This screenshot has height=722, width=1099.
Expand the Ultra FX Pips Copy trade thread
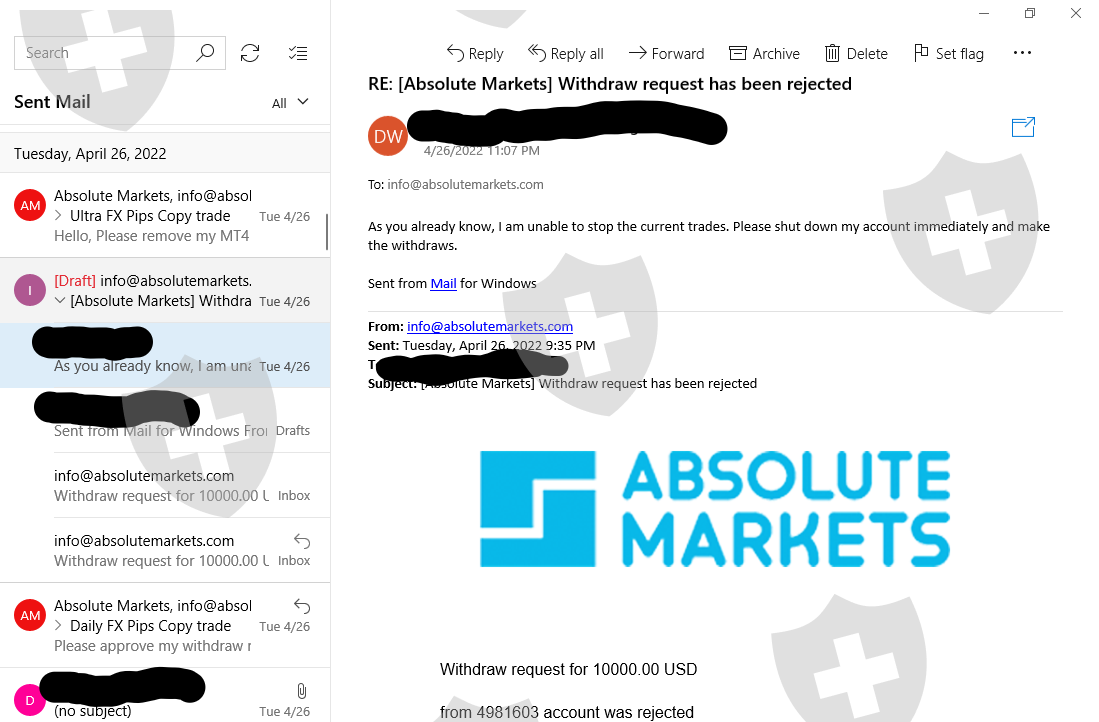pyautogui.click(x=58, y=216)
